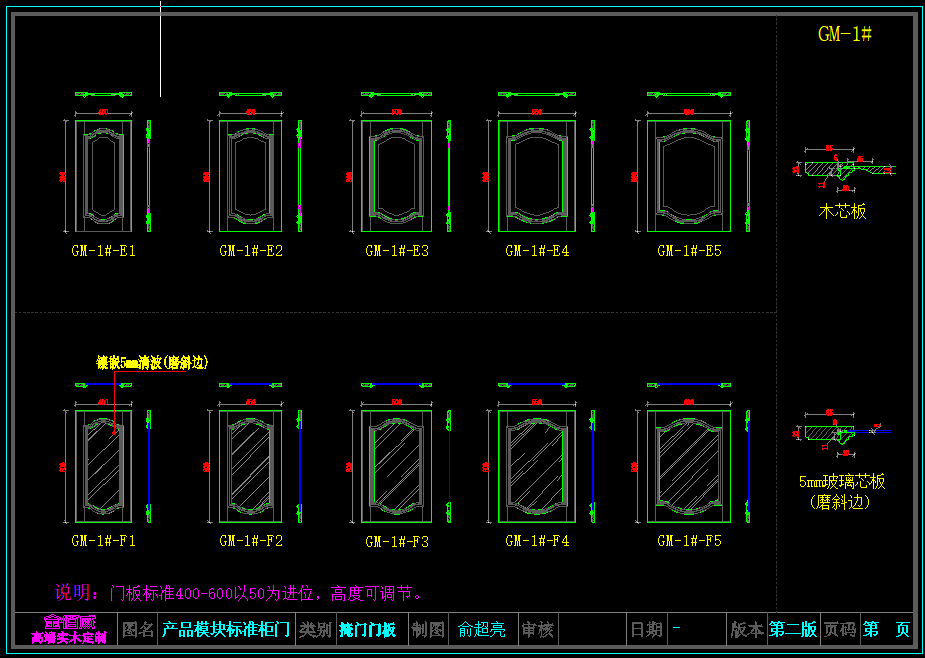Click the GM-1#-F5 label text
This screenshot has width=925, height=658.
coord(689,541)
